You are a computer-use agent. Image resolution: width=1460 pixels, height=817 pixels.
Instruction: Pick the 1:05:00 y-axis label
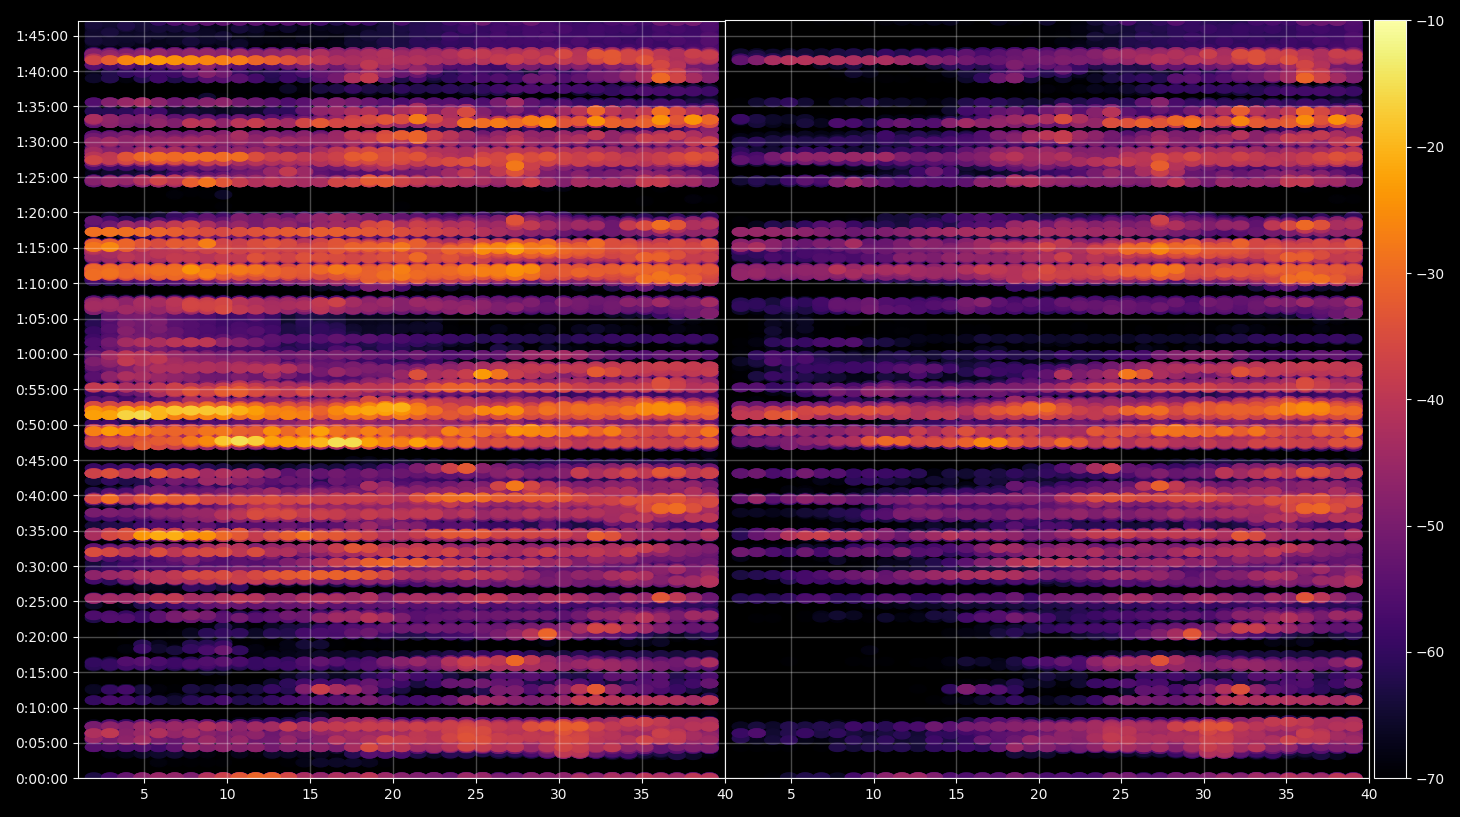coord(42,319)
